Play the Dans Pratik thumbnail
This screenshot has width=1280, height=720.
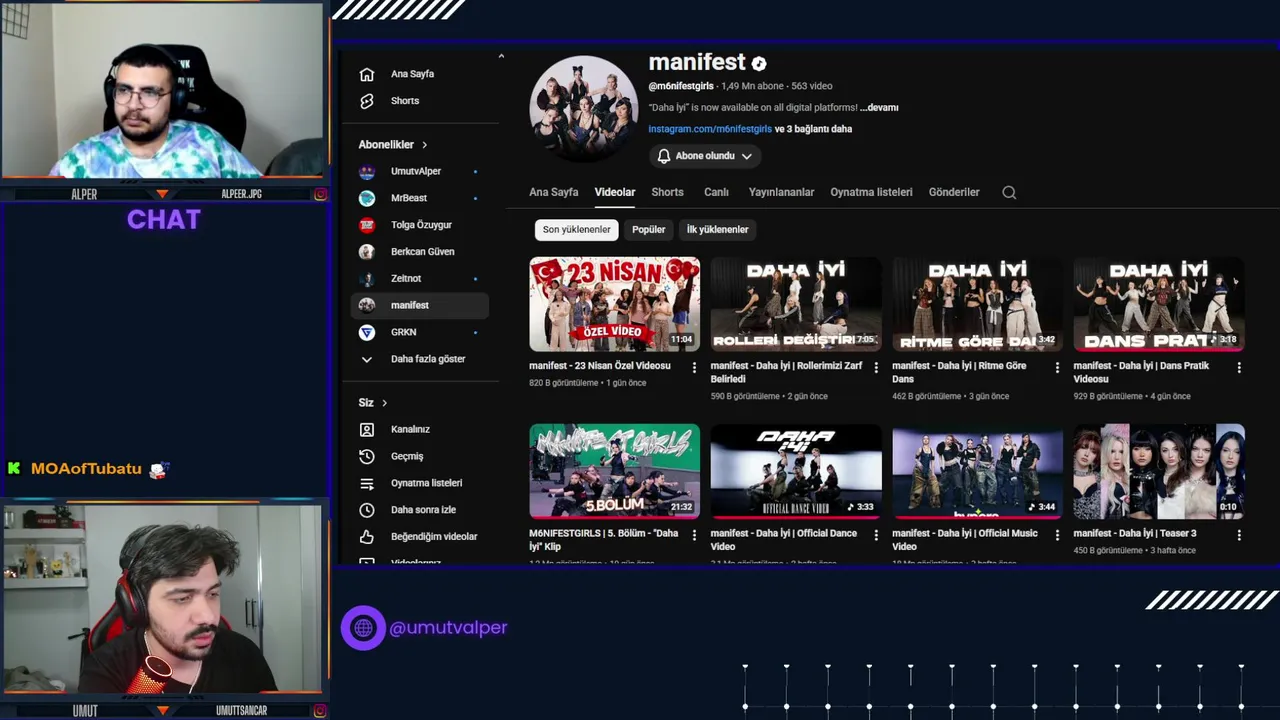pyautogui.click(x=1159, y=304)
